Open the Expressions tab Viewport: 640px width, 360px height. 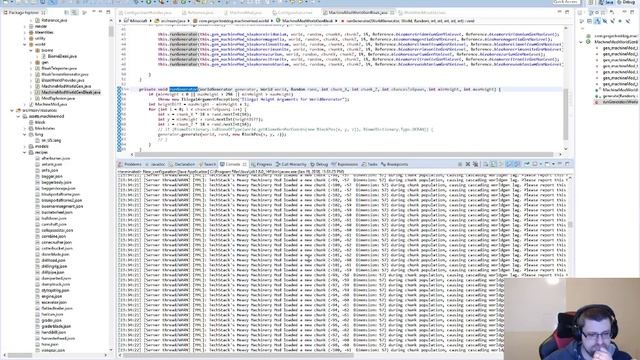[x=345, y=164]
